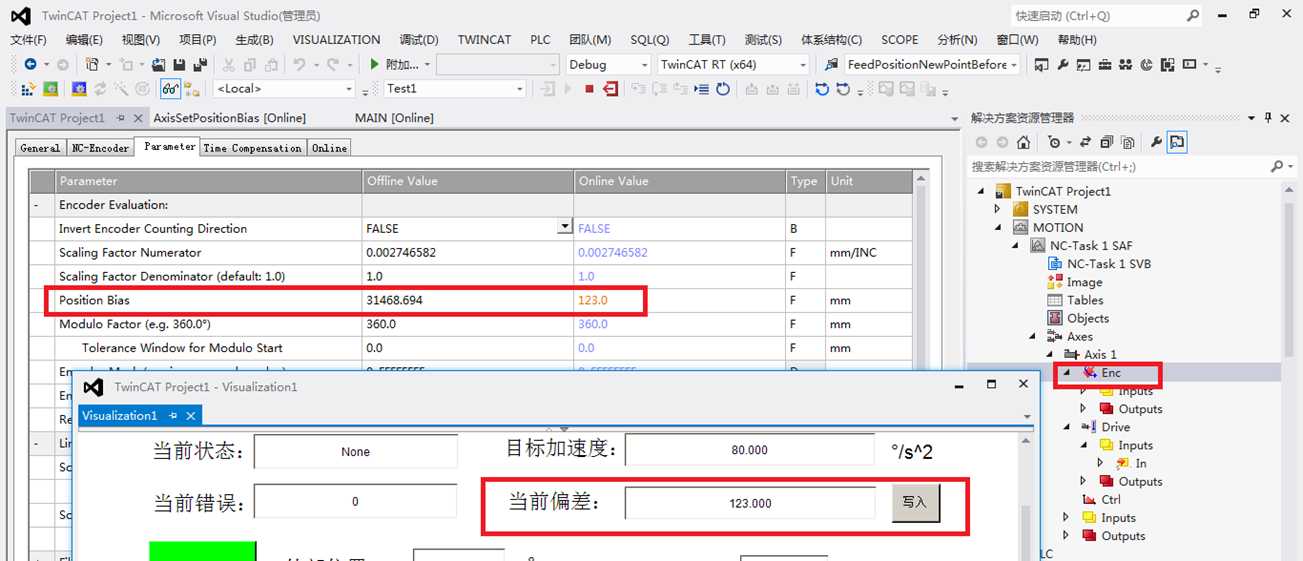Click the Toolbox icon in main toolbar

pyautogui.click(x=1104, y=64)
